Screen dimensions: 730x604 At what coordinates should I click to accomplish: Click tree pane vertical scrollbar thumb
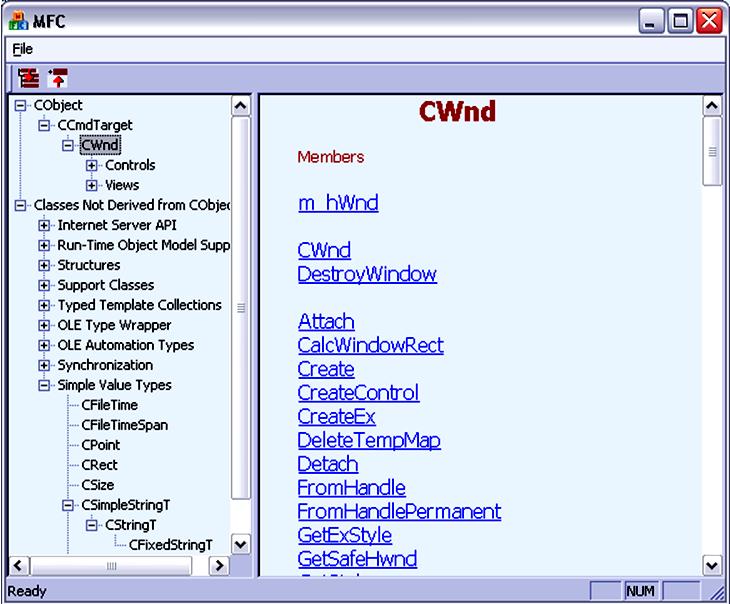[241, 308]
